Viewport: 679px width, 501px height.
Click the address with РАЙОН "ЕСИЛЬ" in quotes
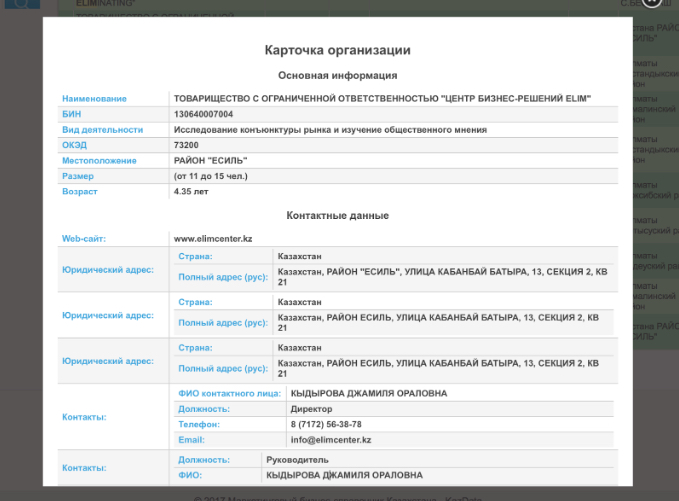point(443,277)
